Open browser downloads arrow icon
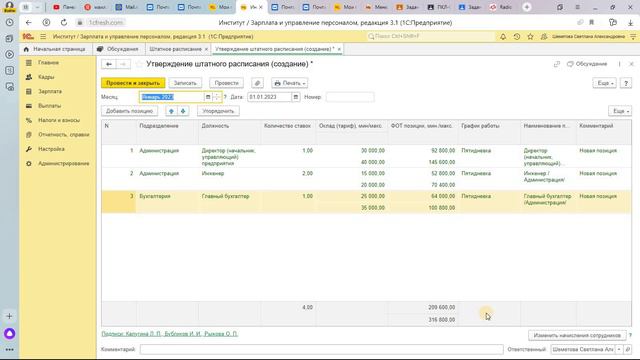 630,22
